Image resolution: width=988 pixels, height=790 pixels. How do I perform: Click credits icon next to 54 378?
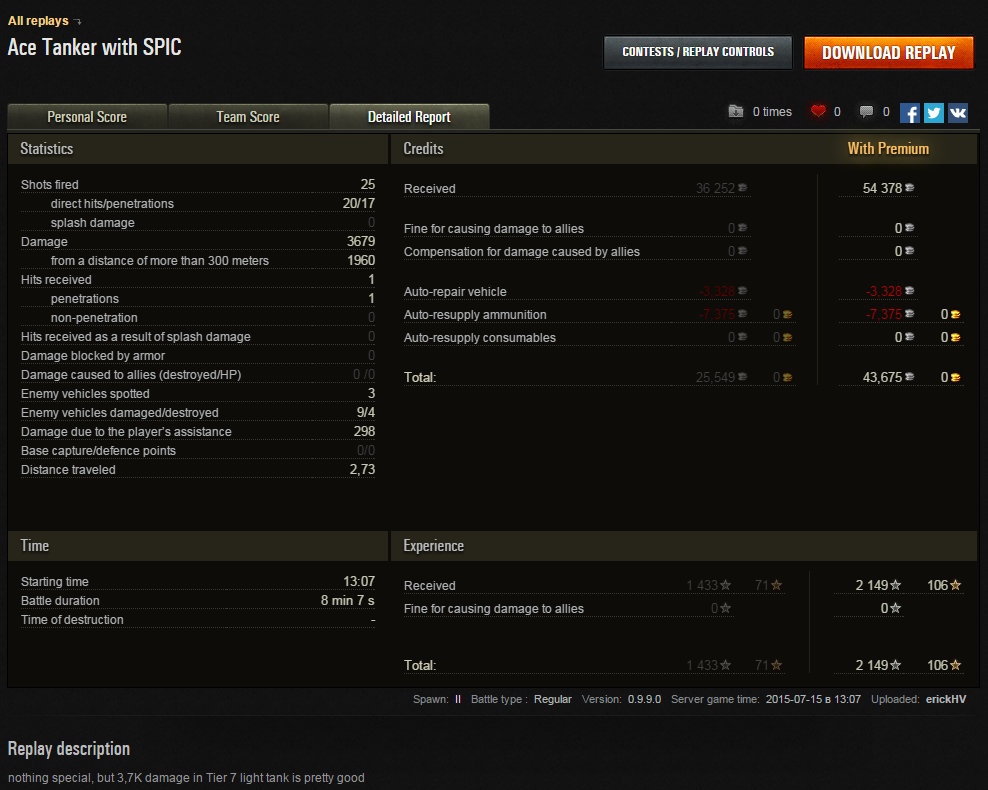coord(910,188)
